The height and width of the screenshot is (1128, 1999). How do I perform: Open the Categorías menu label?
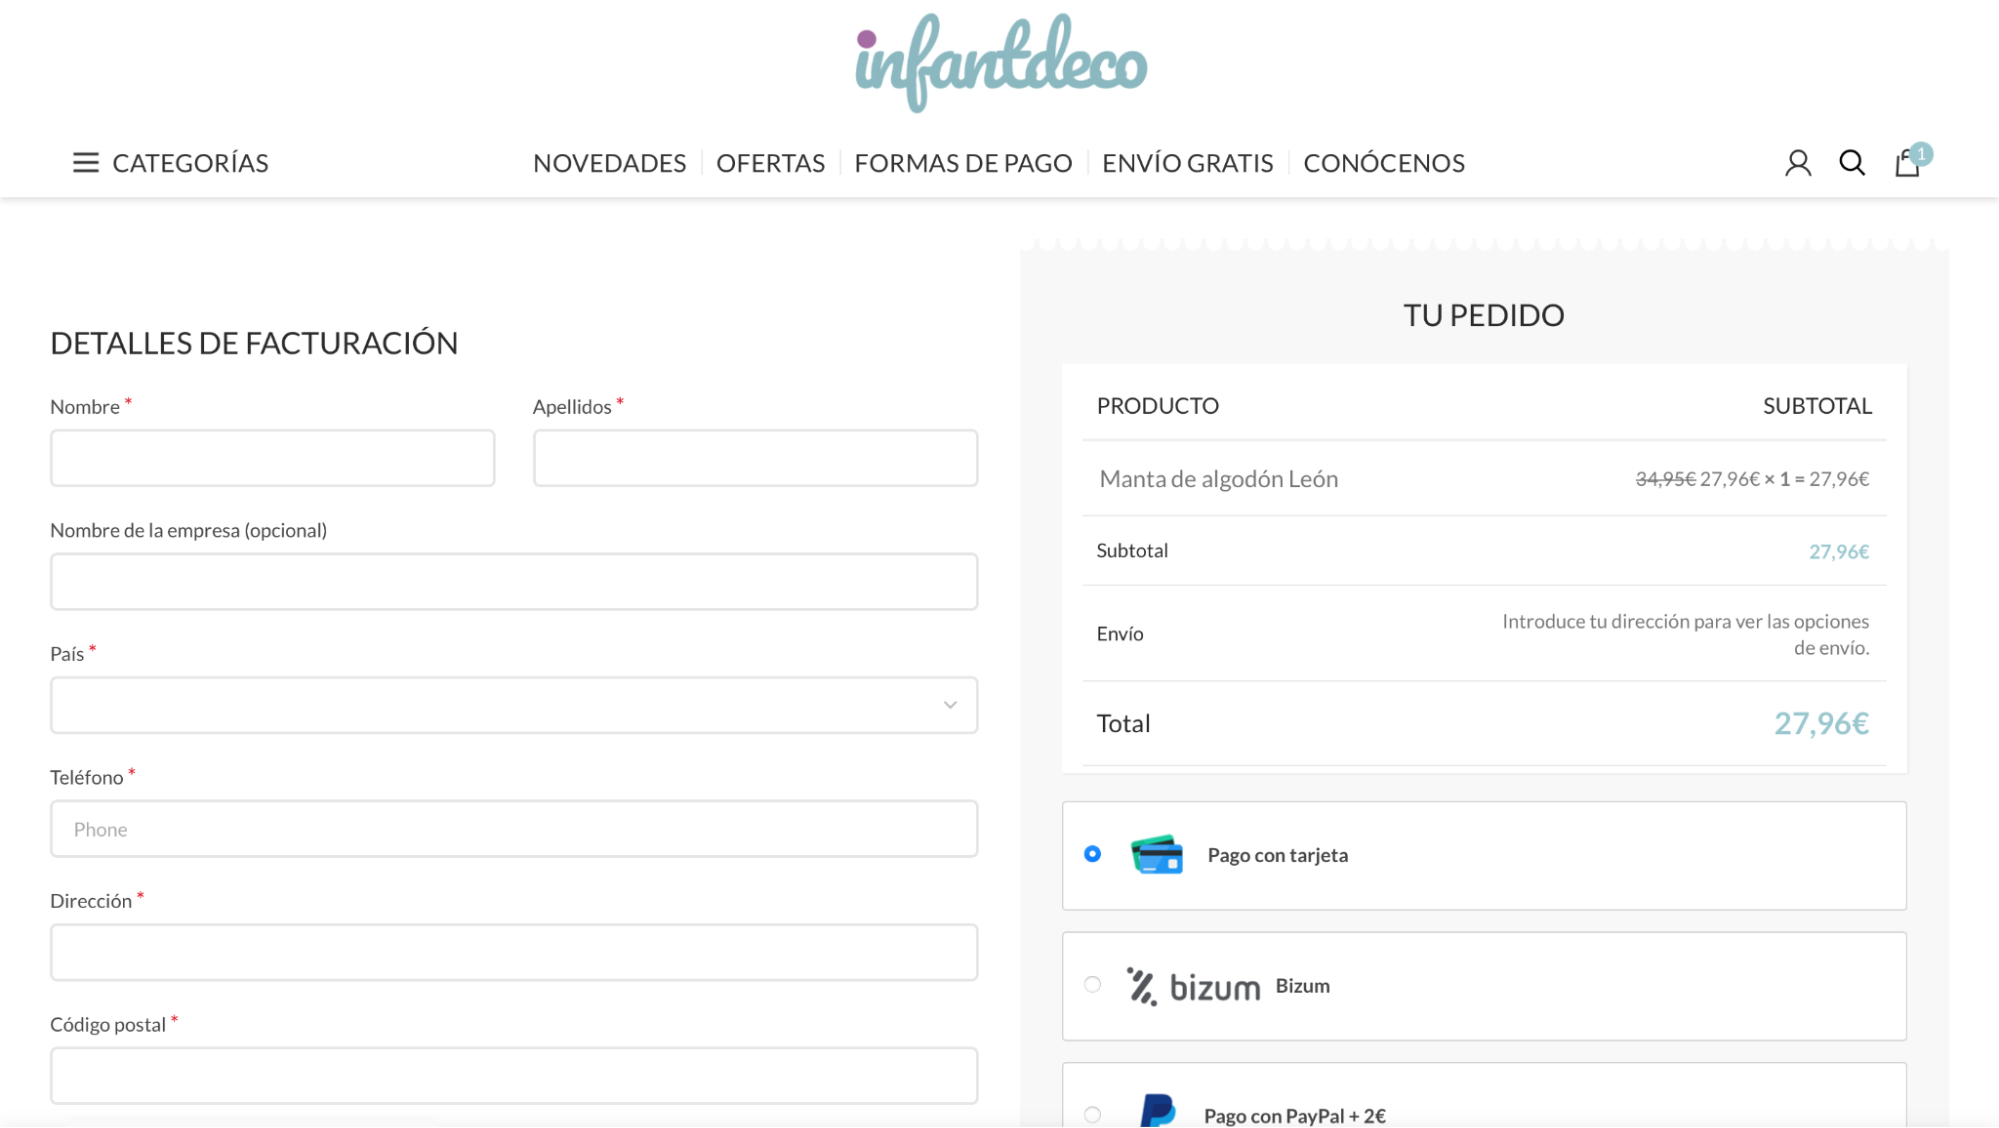click(190, 163)
